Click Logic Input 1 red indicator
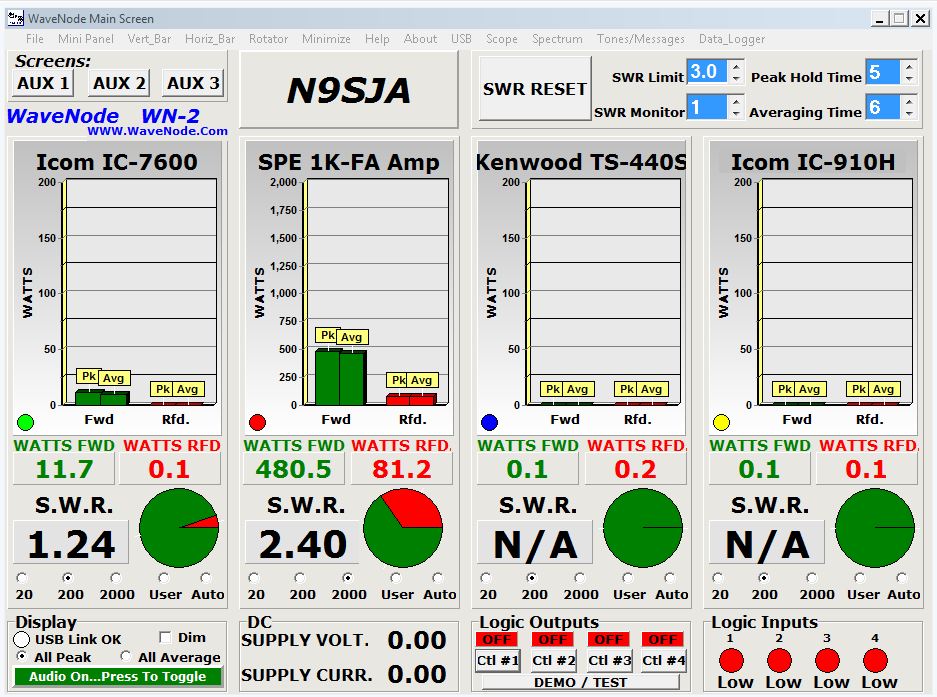Screen dimensions: 937x697 [x=731, y=661]
